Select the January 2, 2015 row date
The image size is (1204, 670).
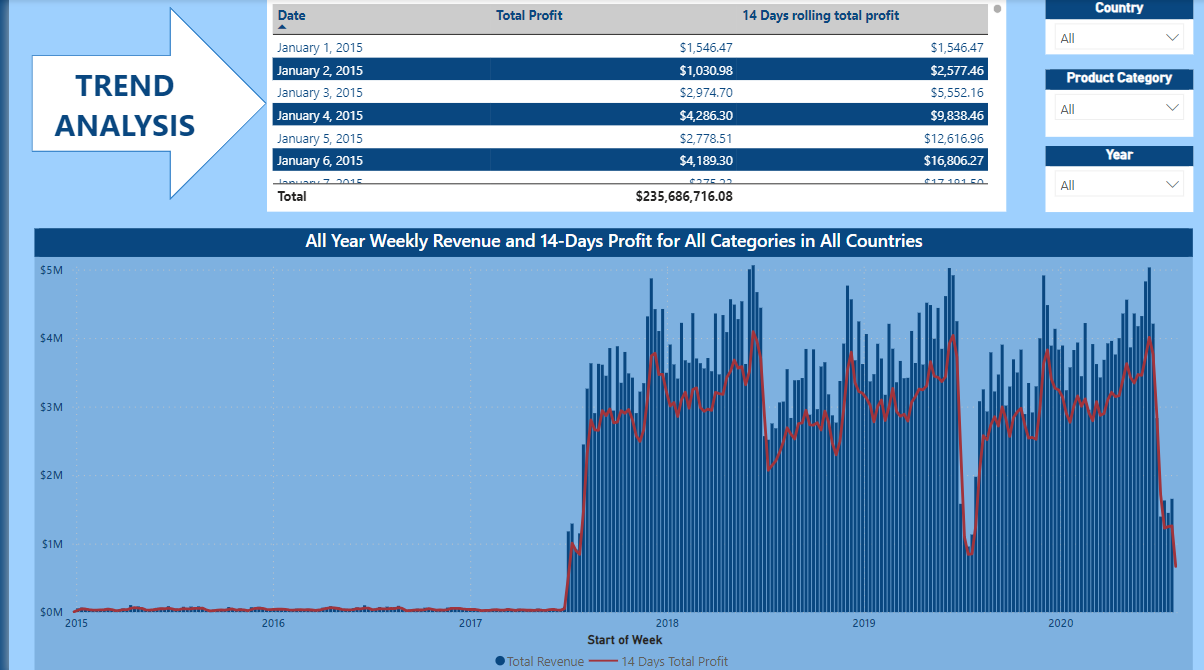tap(320, 70)
